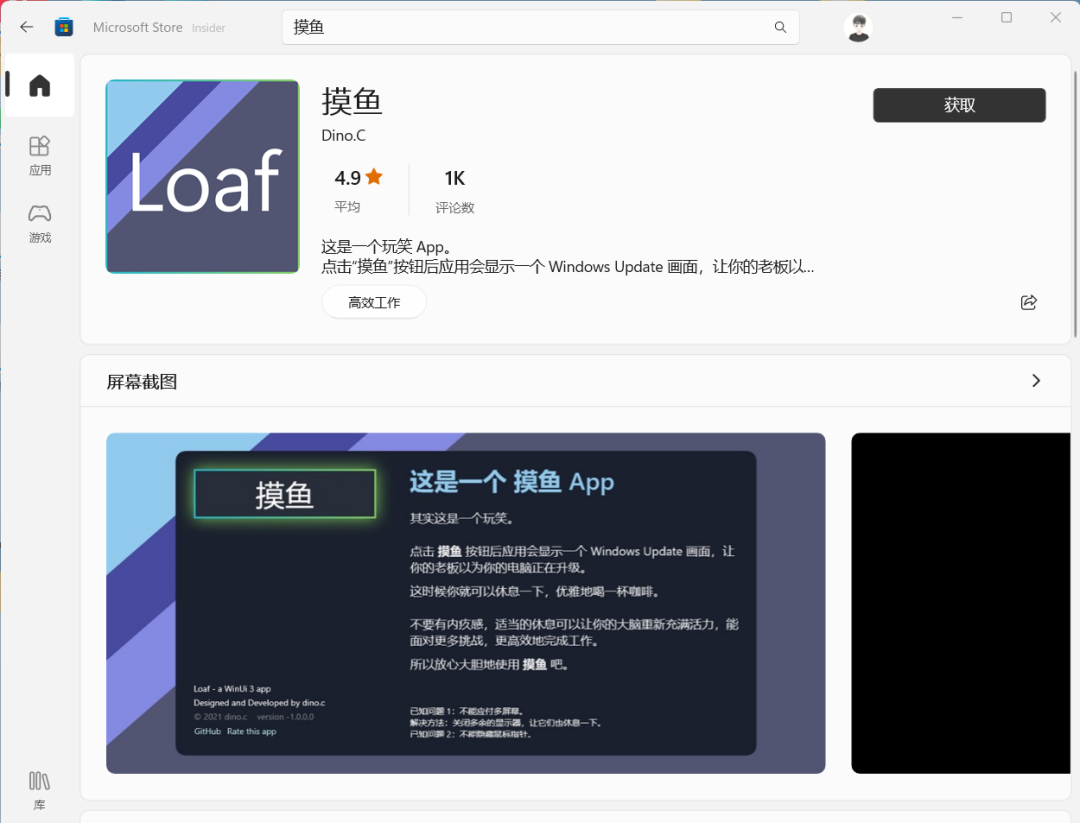
Task: Maximize the Microsoft Store window
Action: [x=1006, y=17]
